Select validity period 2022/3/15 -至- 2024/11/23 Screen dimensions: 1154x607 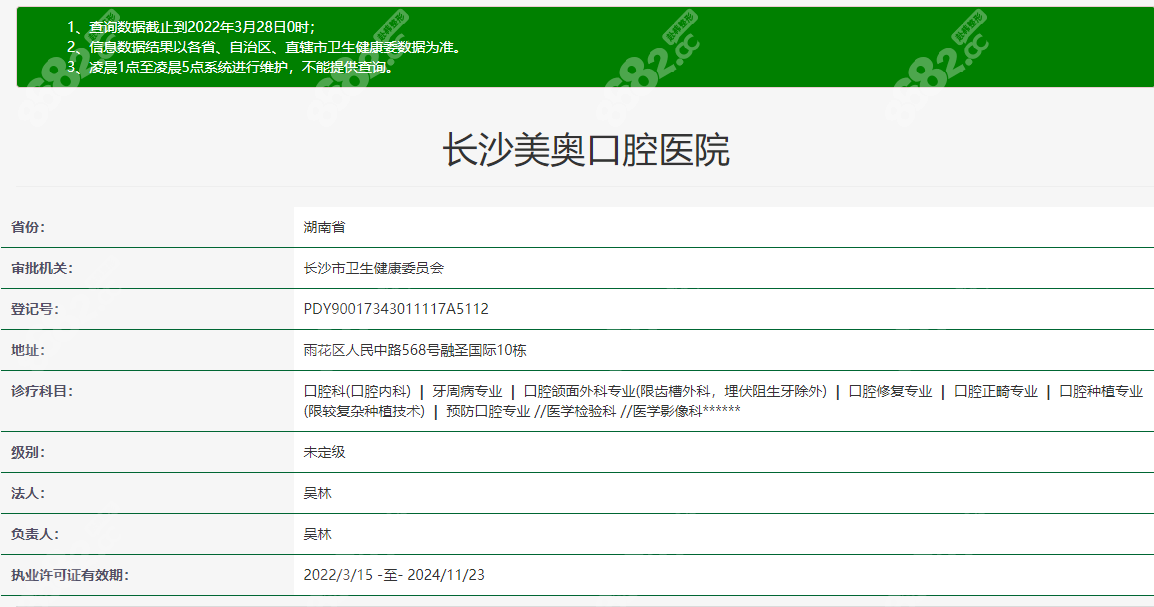[394, 575]
